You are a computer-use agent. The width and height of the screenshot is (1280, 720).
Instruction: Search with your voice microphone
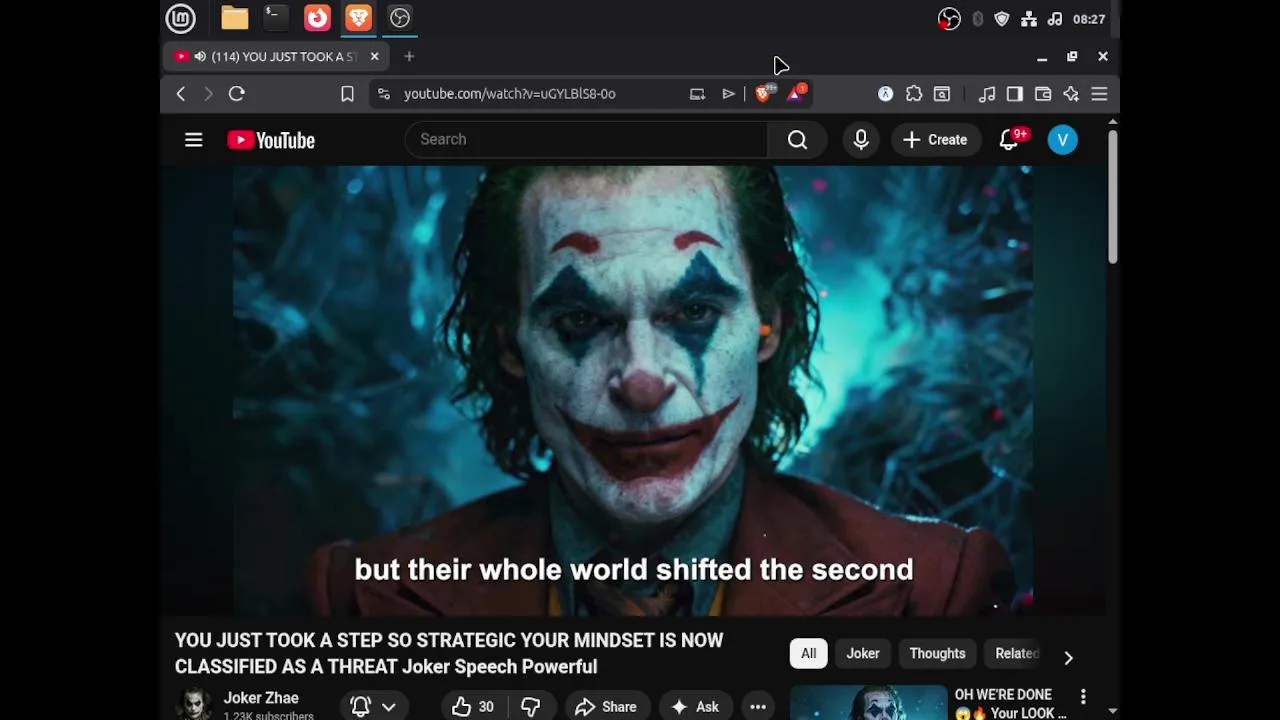tap(861, 140)
